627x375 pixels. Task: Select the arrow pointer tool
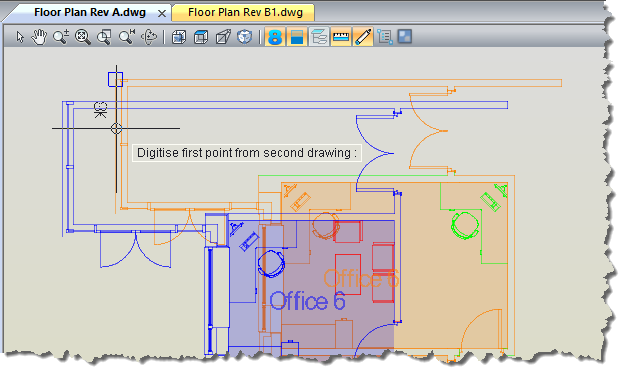coord(20,37)
